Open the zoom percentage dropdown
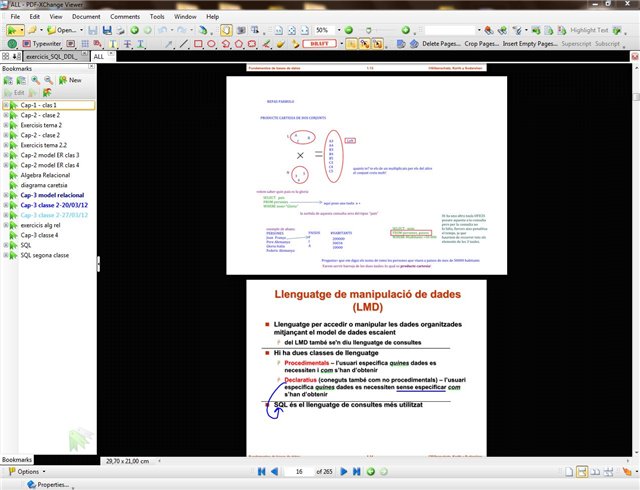This screenshot has height=490, width=640. (338, 30)
